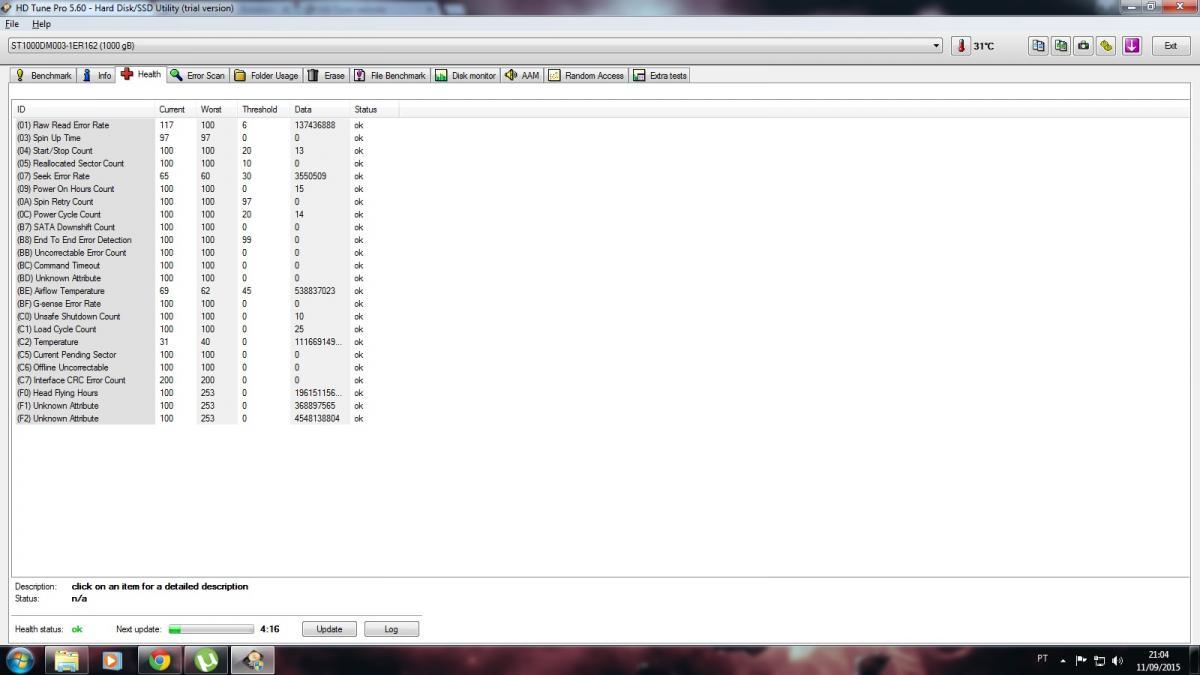Switch to the Info tab
This screenshot has height=675, width=1200.
[x=97, y=75]
